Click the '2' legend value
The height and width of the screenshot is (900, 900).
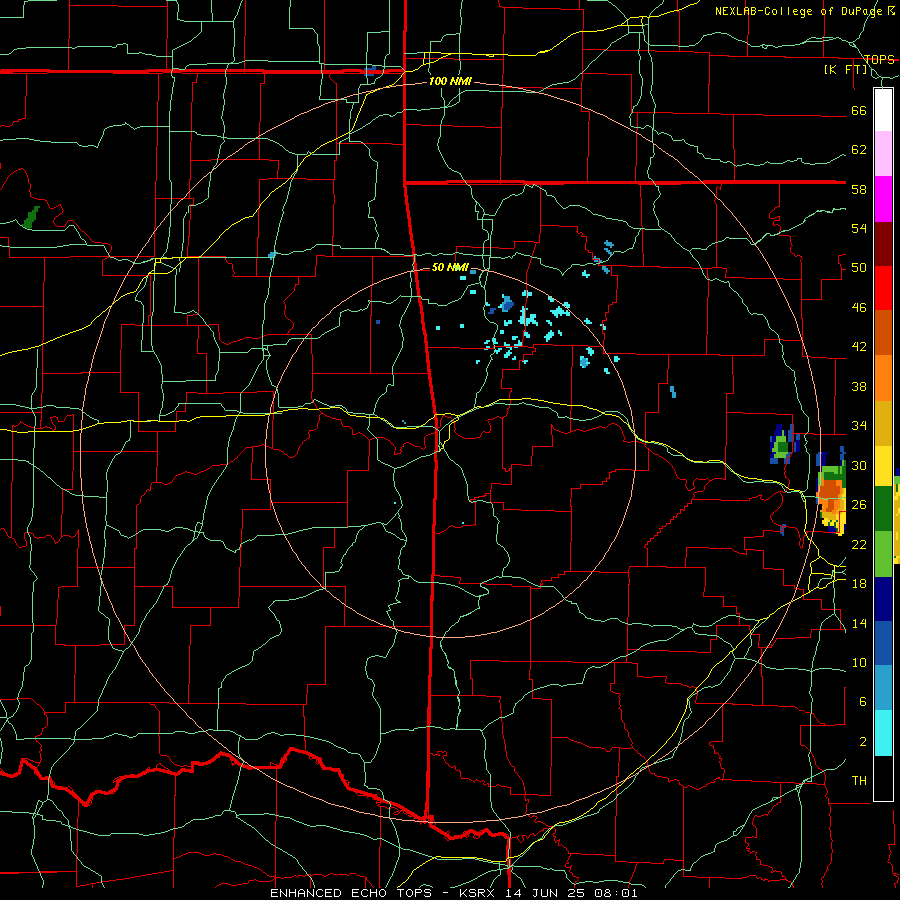(x=862, y=742)
